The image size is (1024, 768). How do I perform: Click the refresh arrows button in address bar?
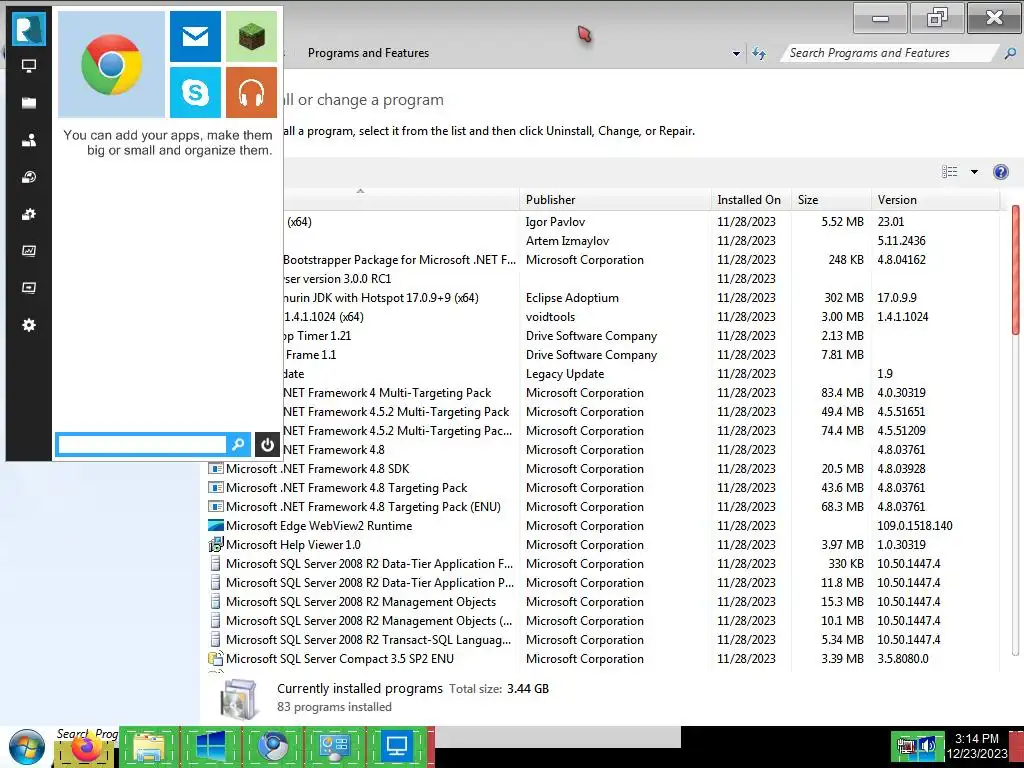759,53
